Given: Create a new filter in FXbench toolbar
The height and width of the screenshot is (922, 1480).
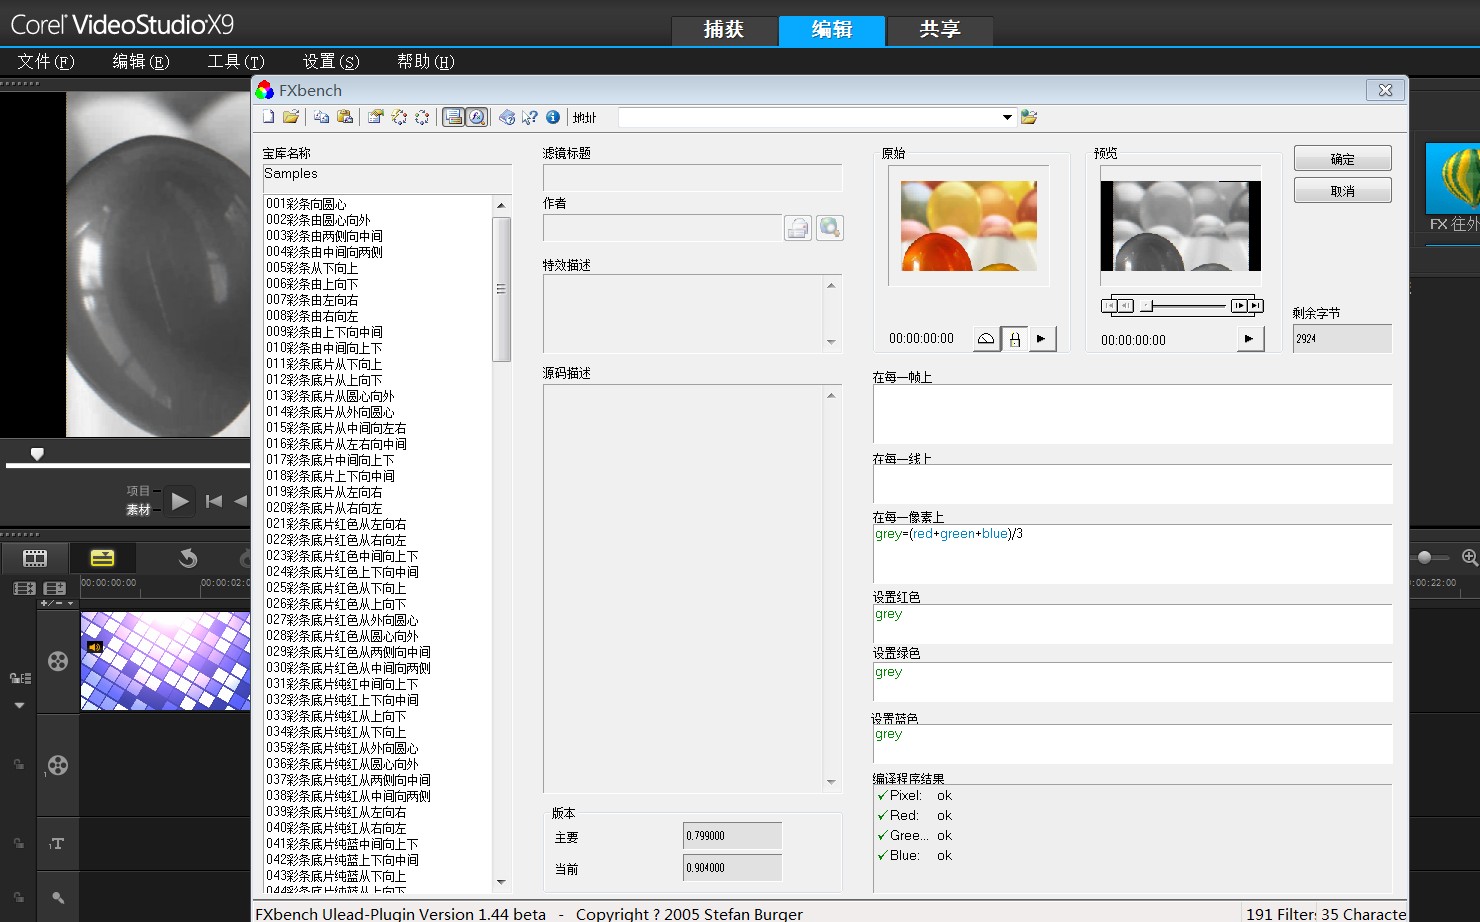Looking at the screenshot, I should [x=268, y=117].
